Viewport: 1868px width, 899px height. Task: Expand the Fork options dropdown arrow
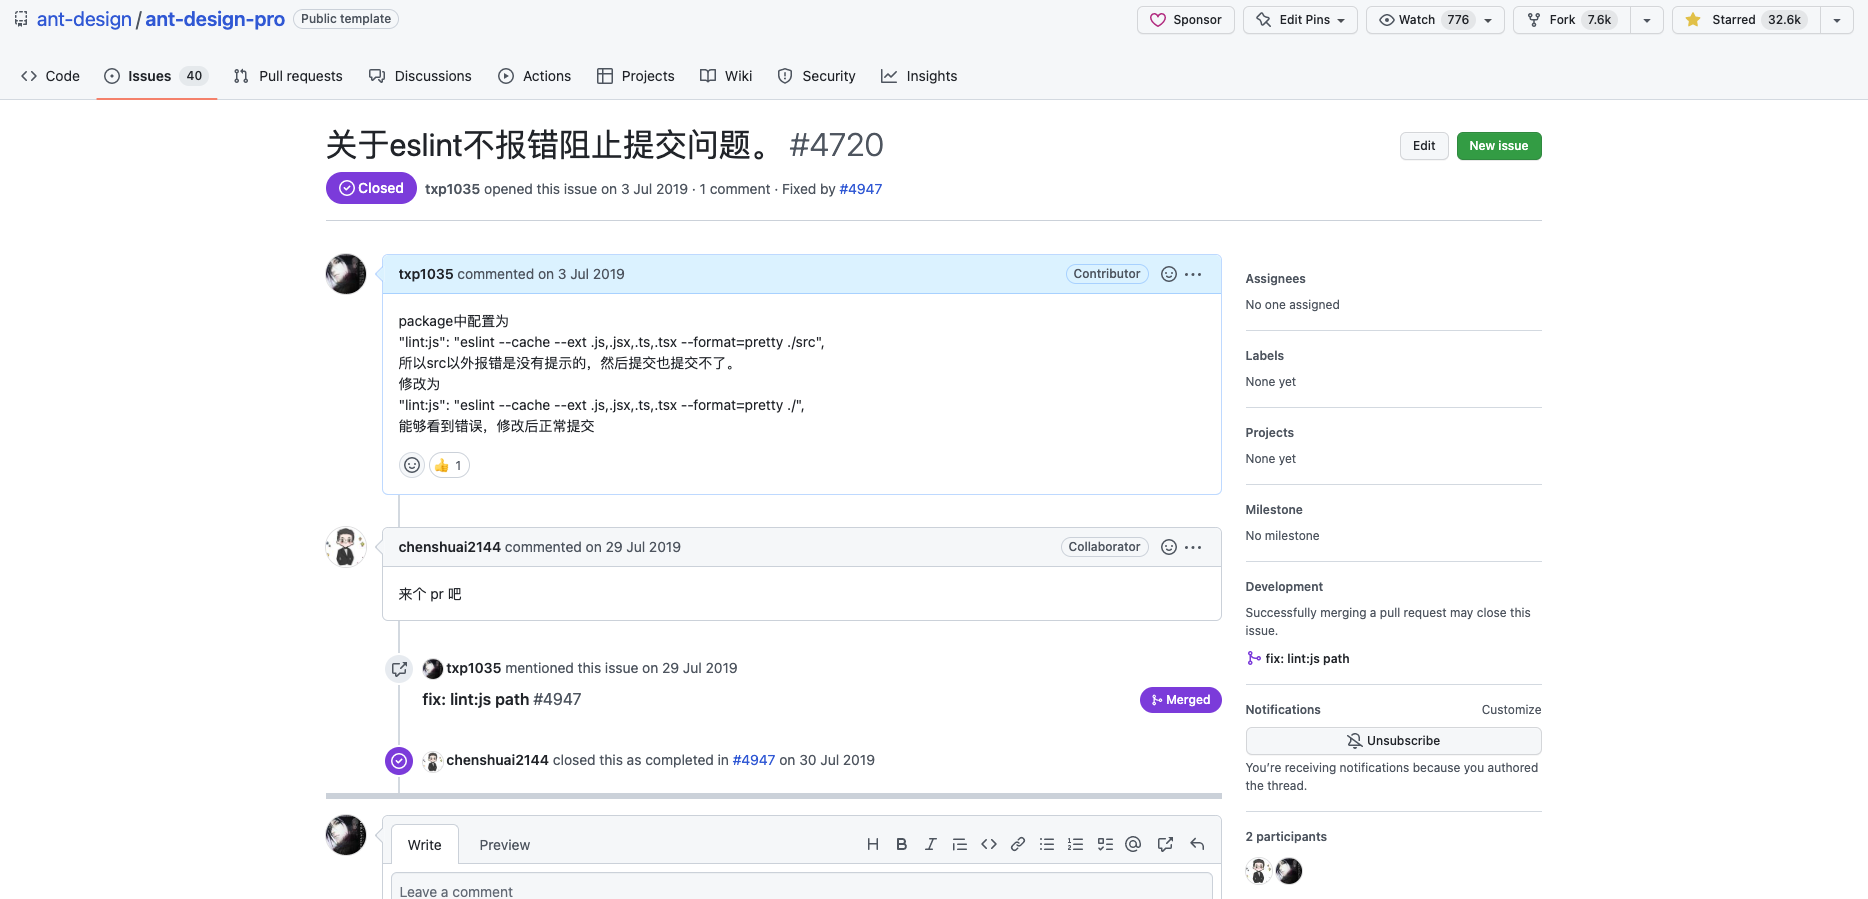click(1646, 20)
